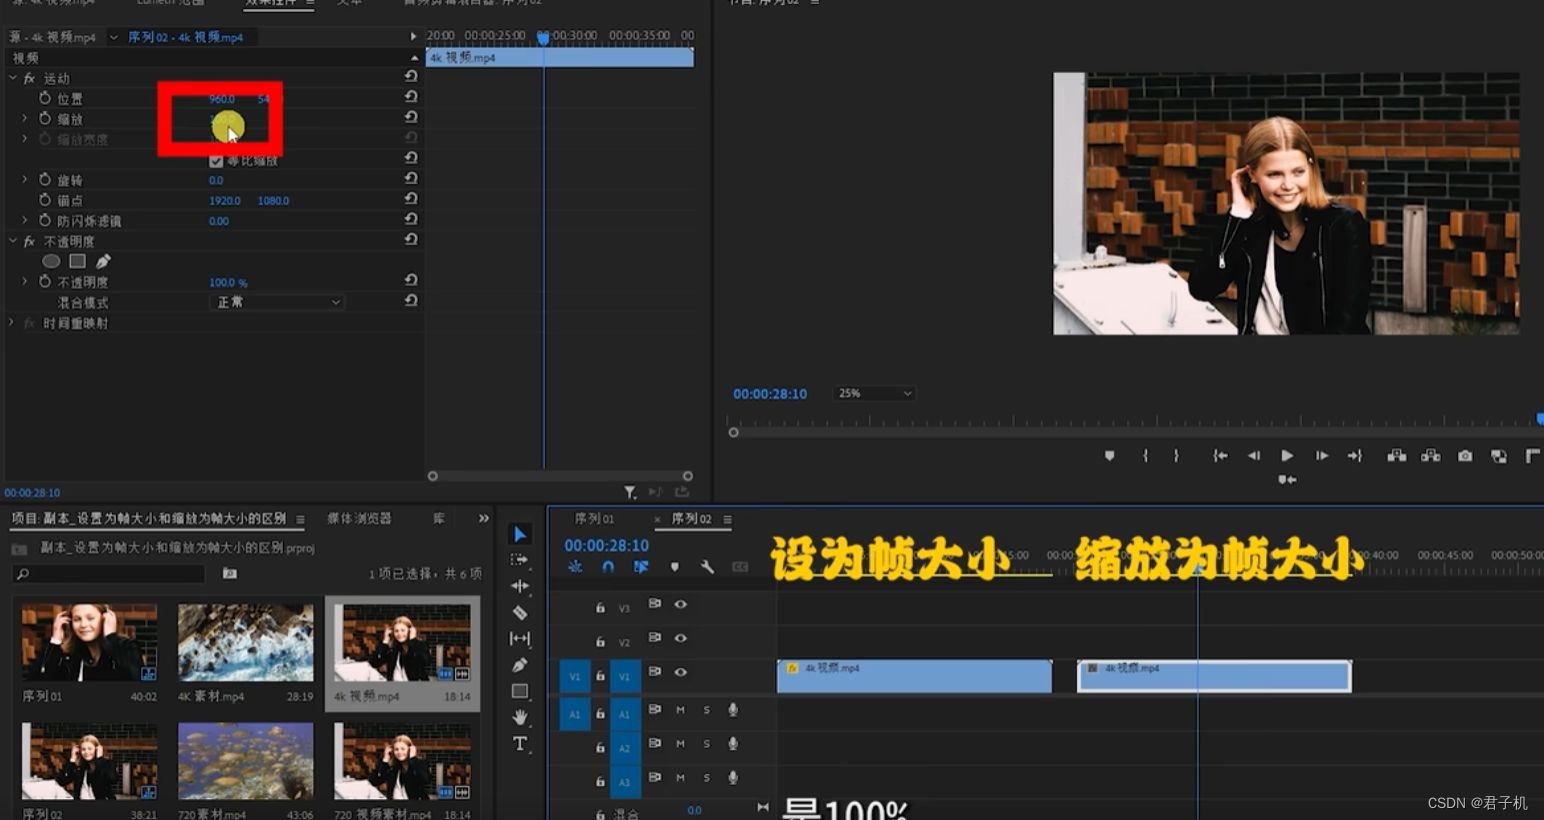Click filter funnel icon in effect controls
Screen dimensions: 1544x820
630,492
